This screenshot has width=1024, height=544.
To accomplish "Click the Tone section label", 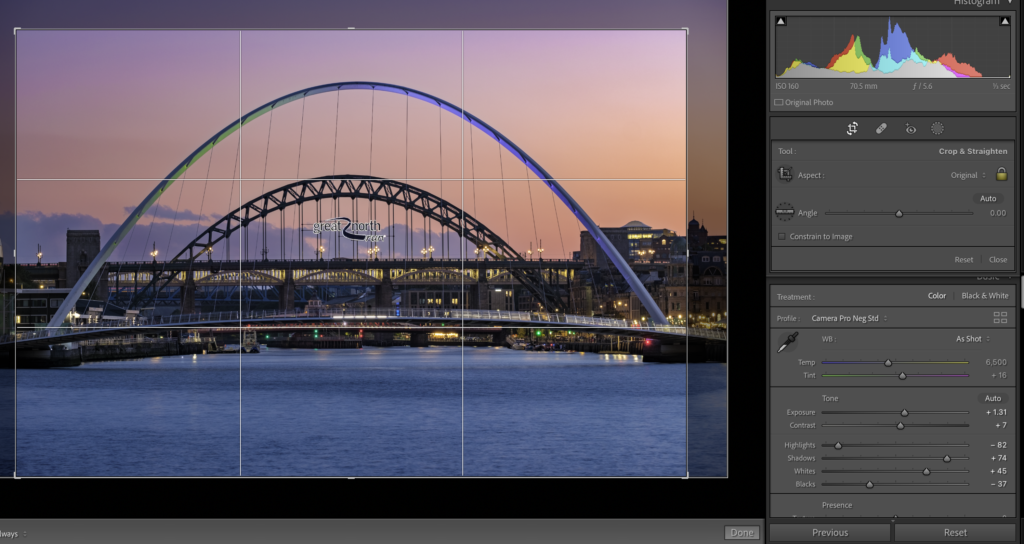I will pos(829,398).
